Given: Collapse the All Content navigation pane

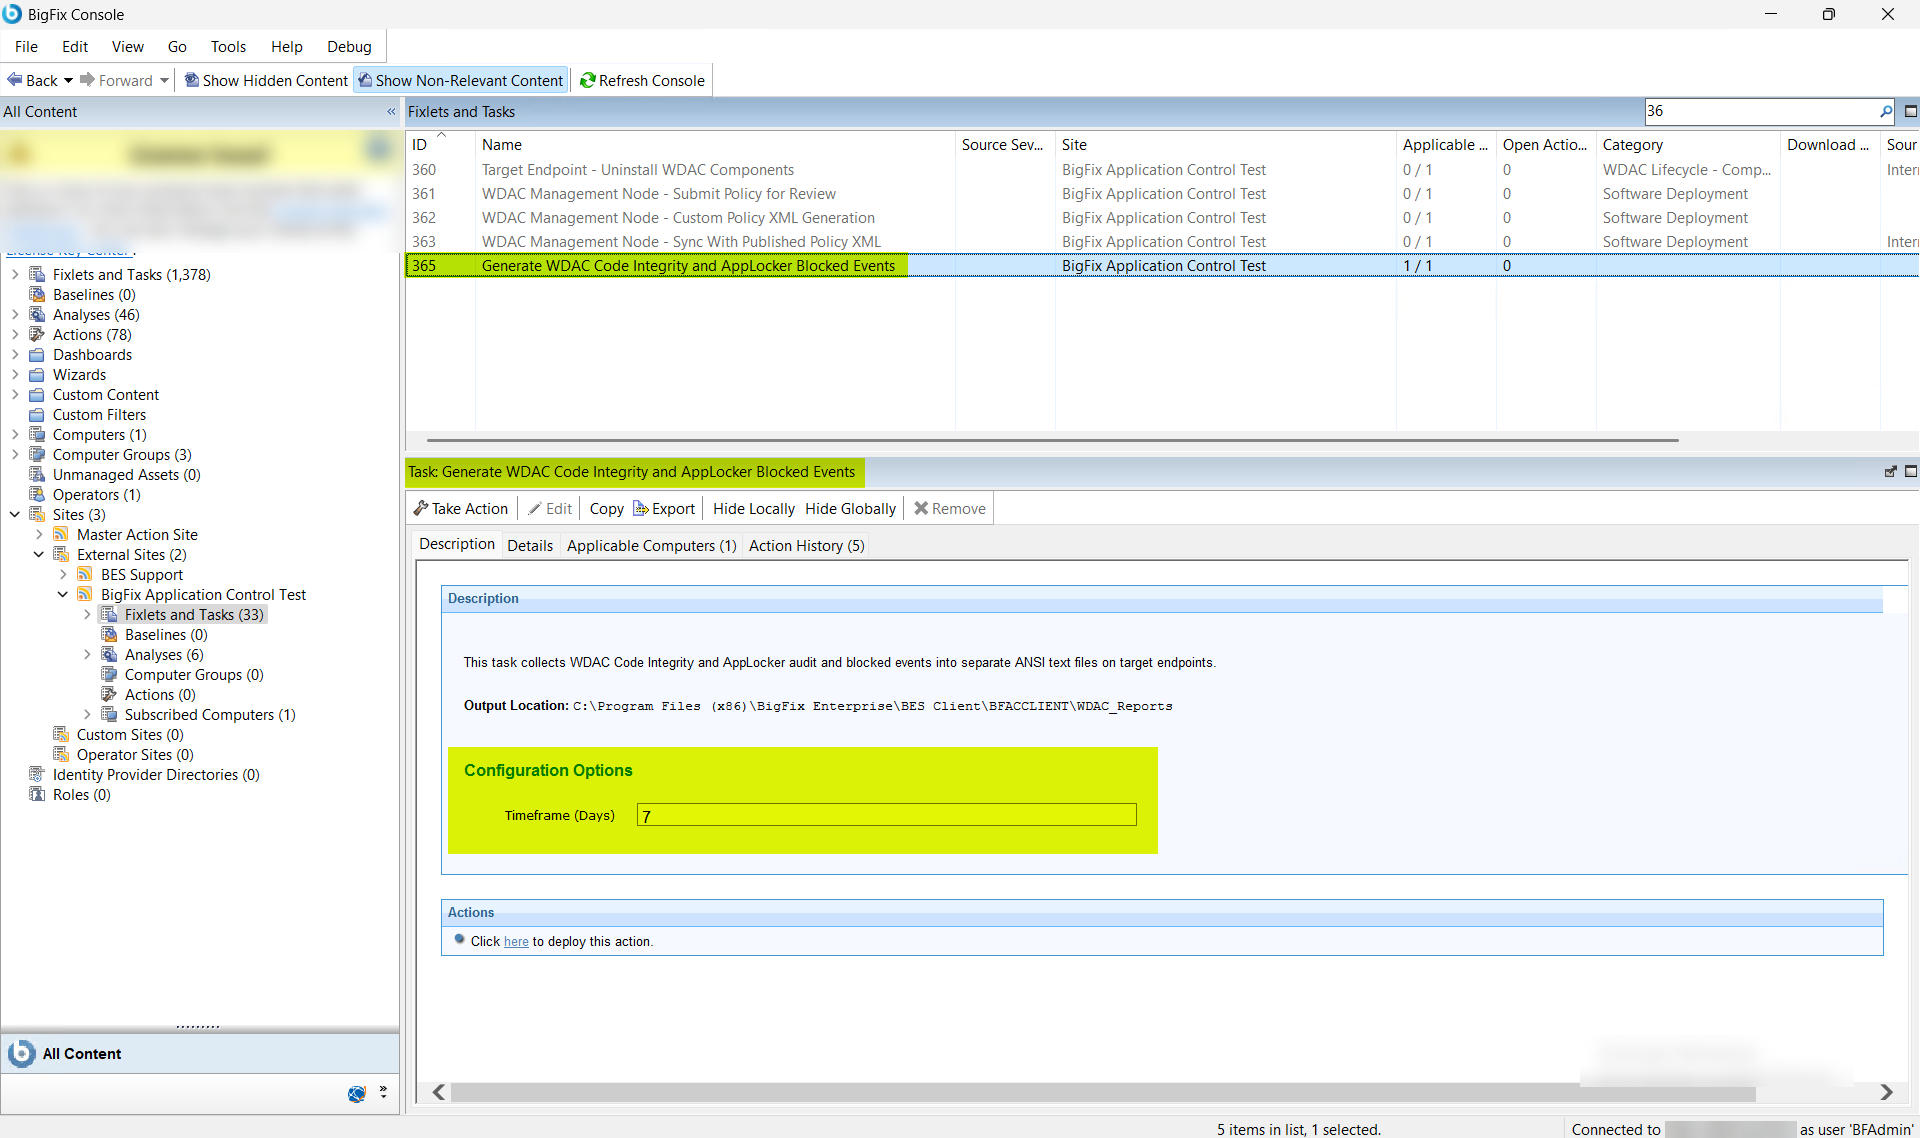Looking at the screenshot, I should [x=391, y=112].
